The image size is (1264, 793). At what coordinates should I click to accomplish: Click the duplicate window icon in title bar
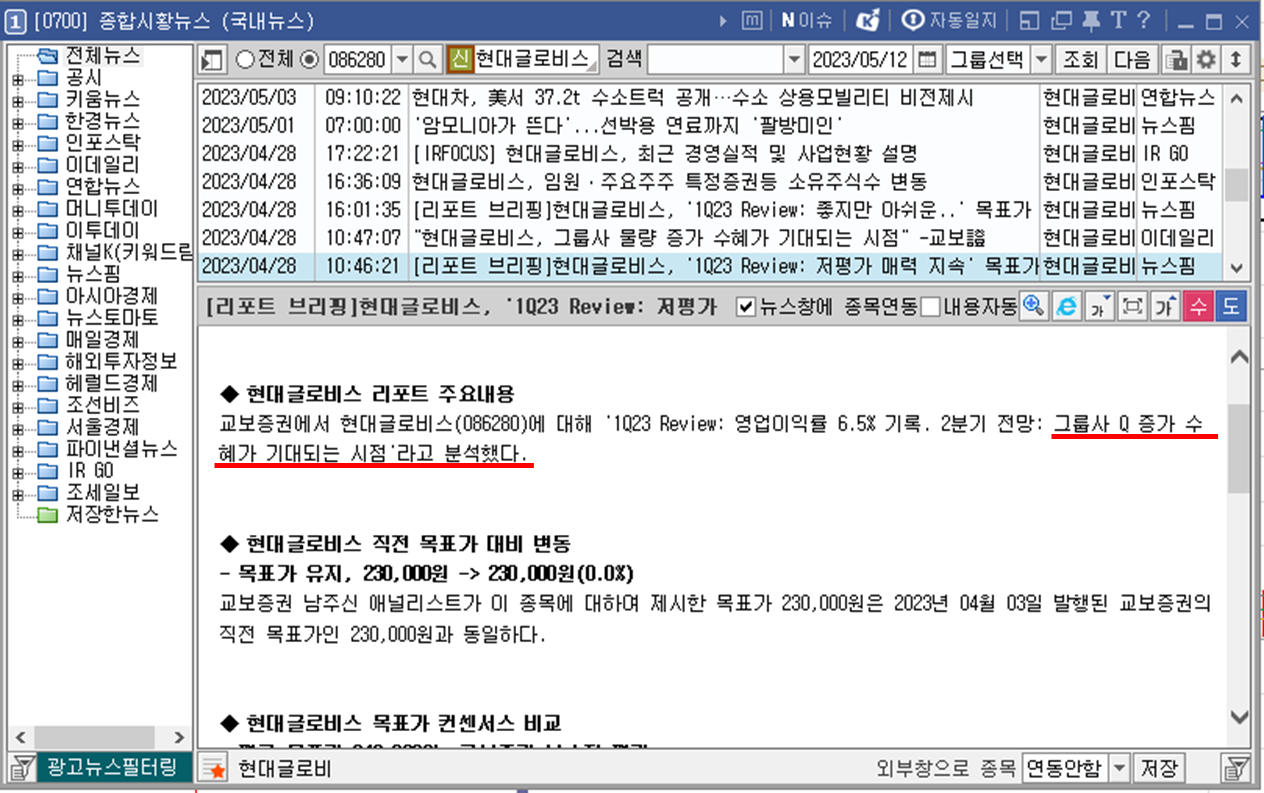(x=1061, y=20)
